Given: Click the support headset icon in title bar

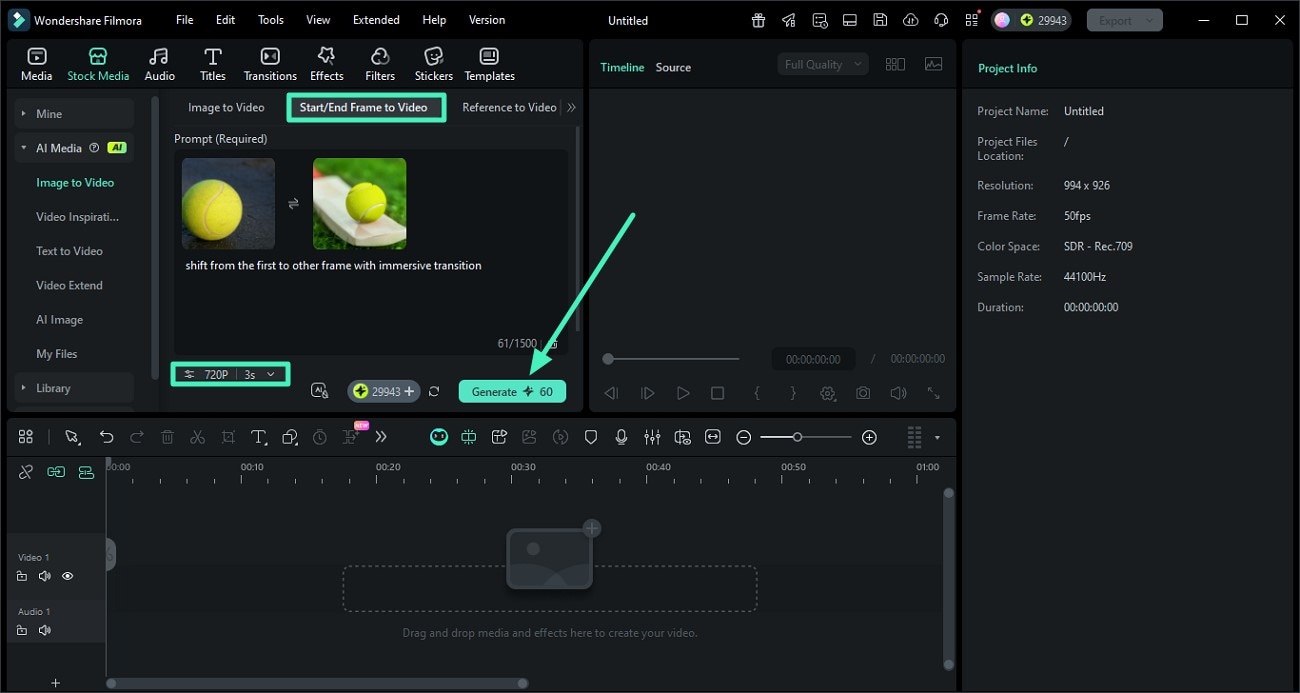Looking at the screenshot, I should coord(941,20).
